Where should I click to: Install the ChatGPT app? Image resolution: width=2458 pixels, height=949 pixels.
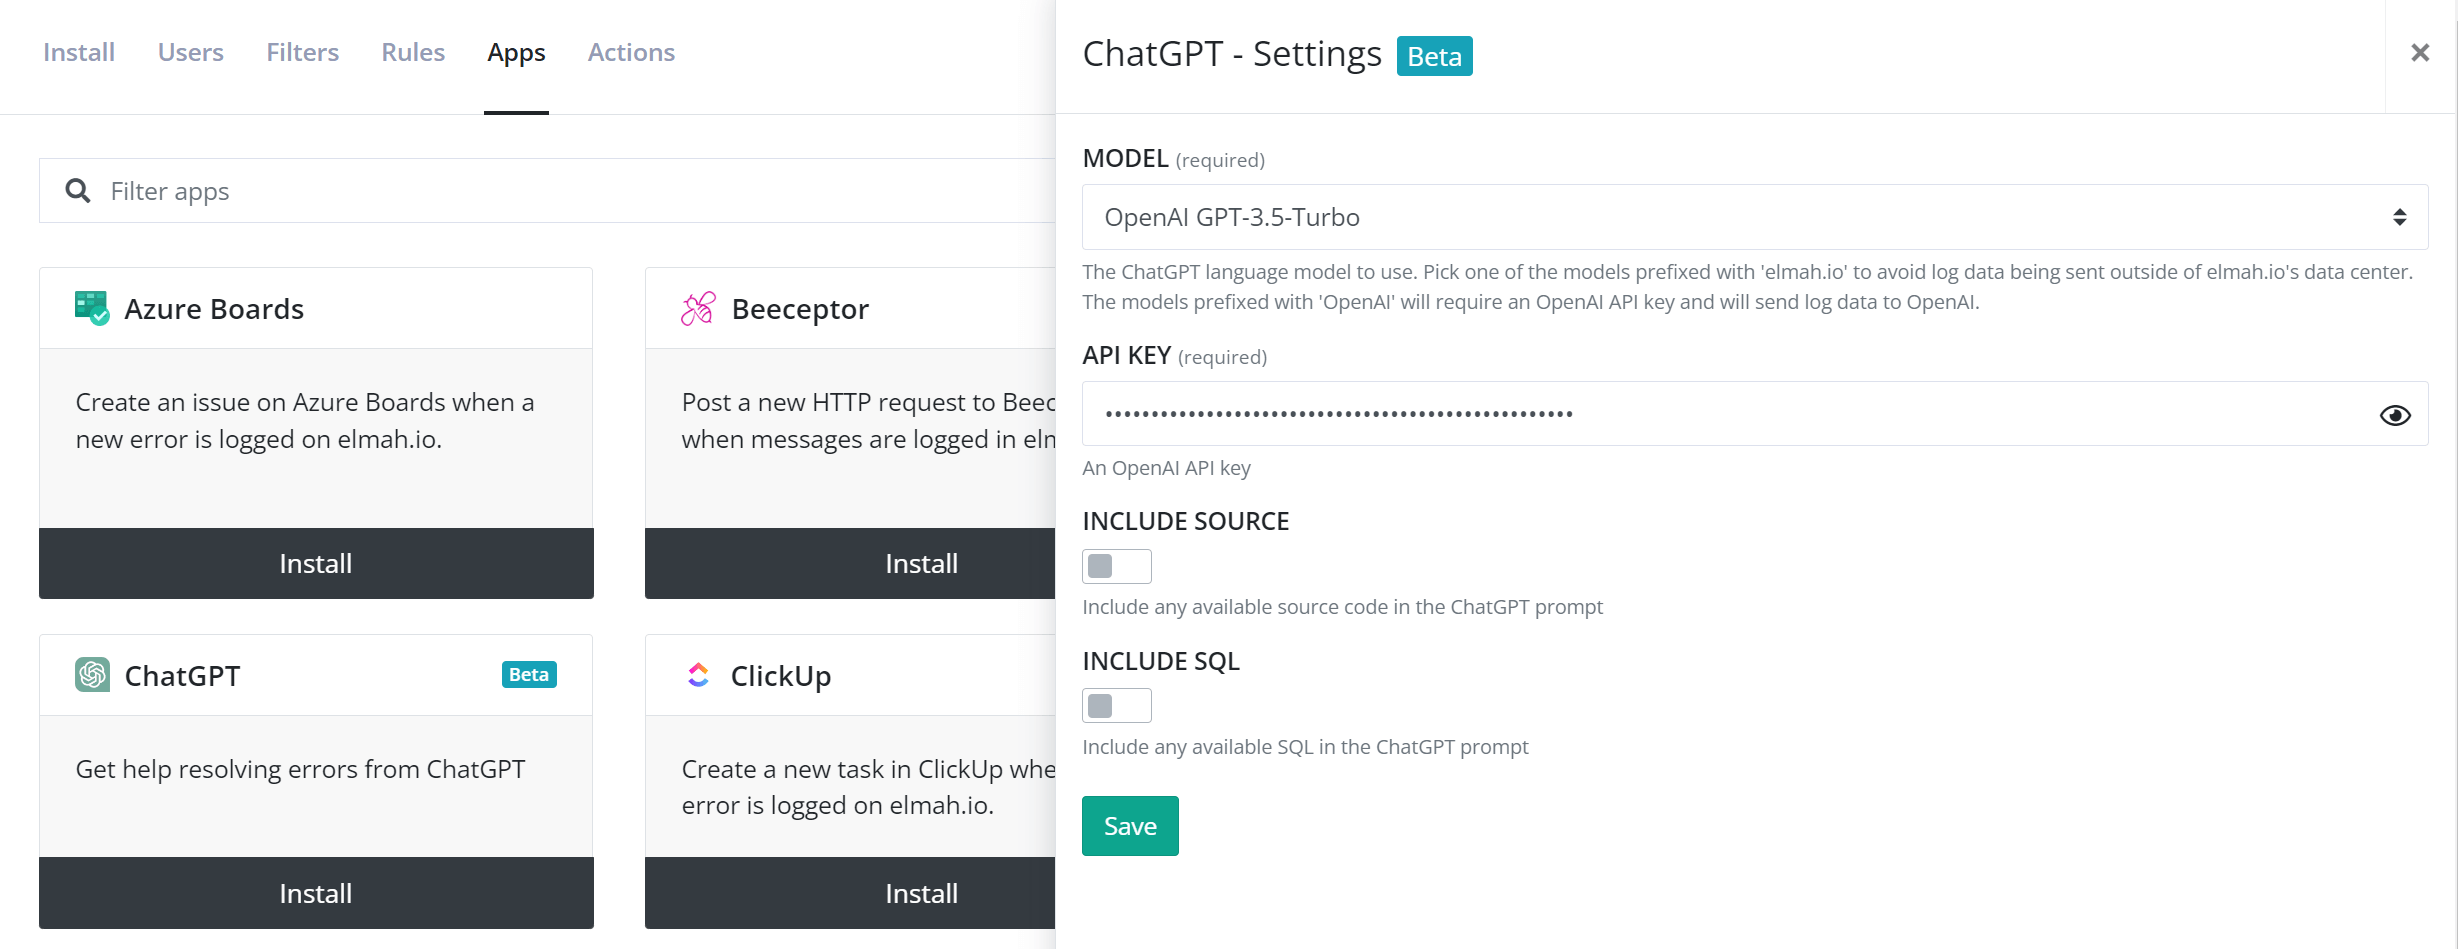315,893
